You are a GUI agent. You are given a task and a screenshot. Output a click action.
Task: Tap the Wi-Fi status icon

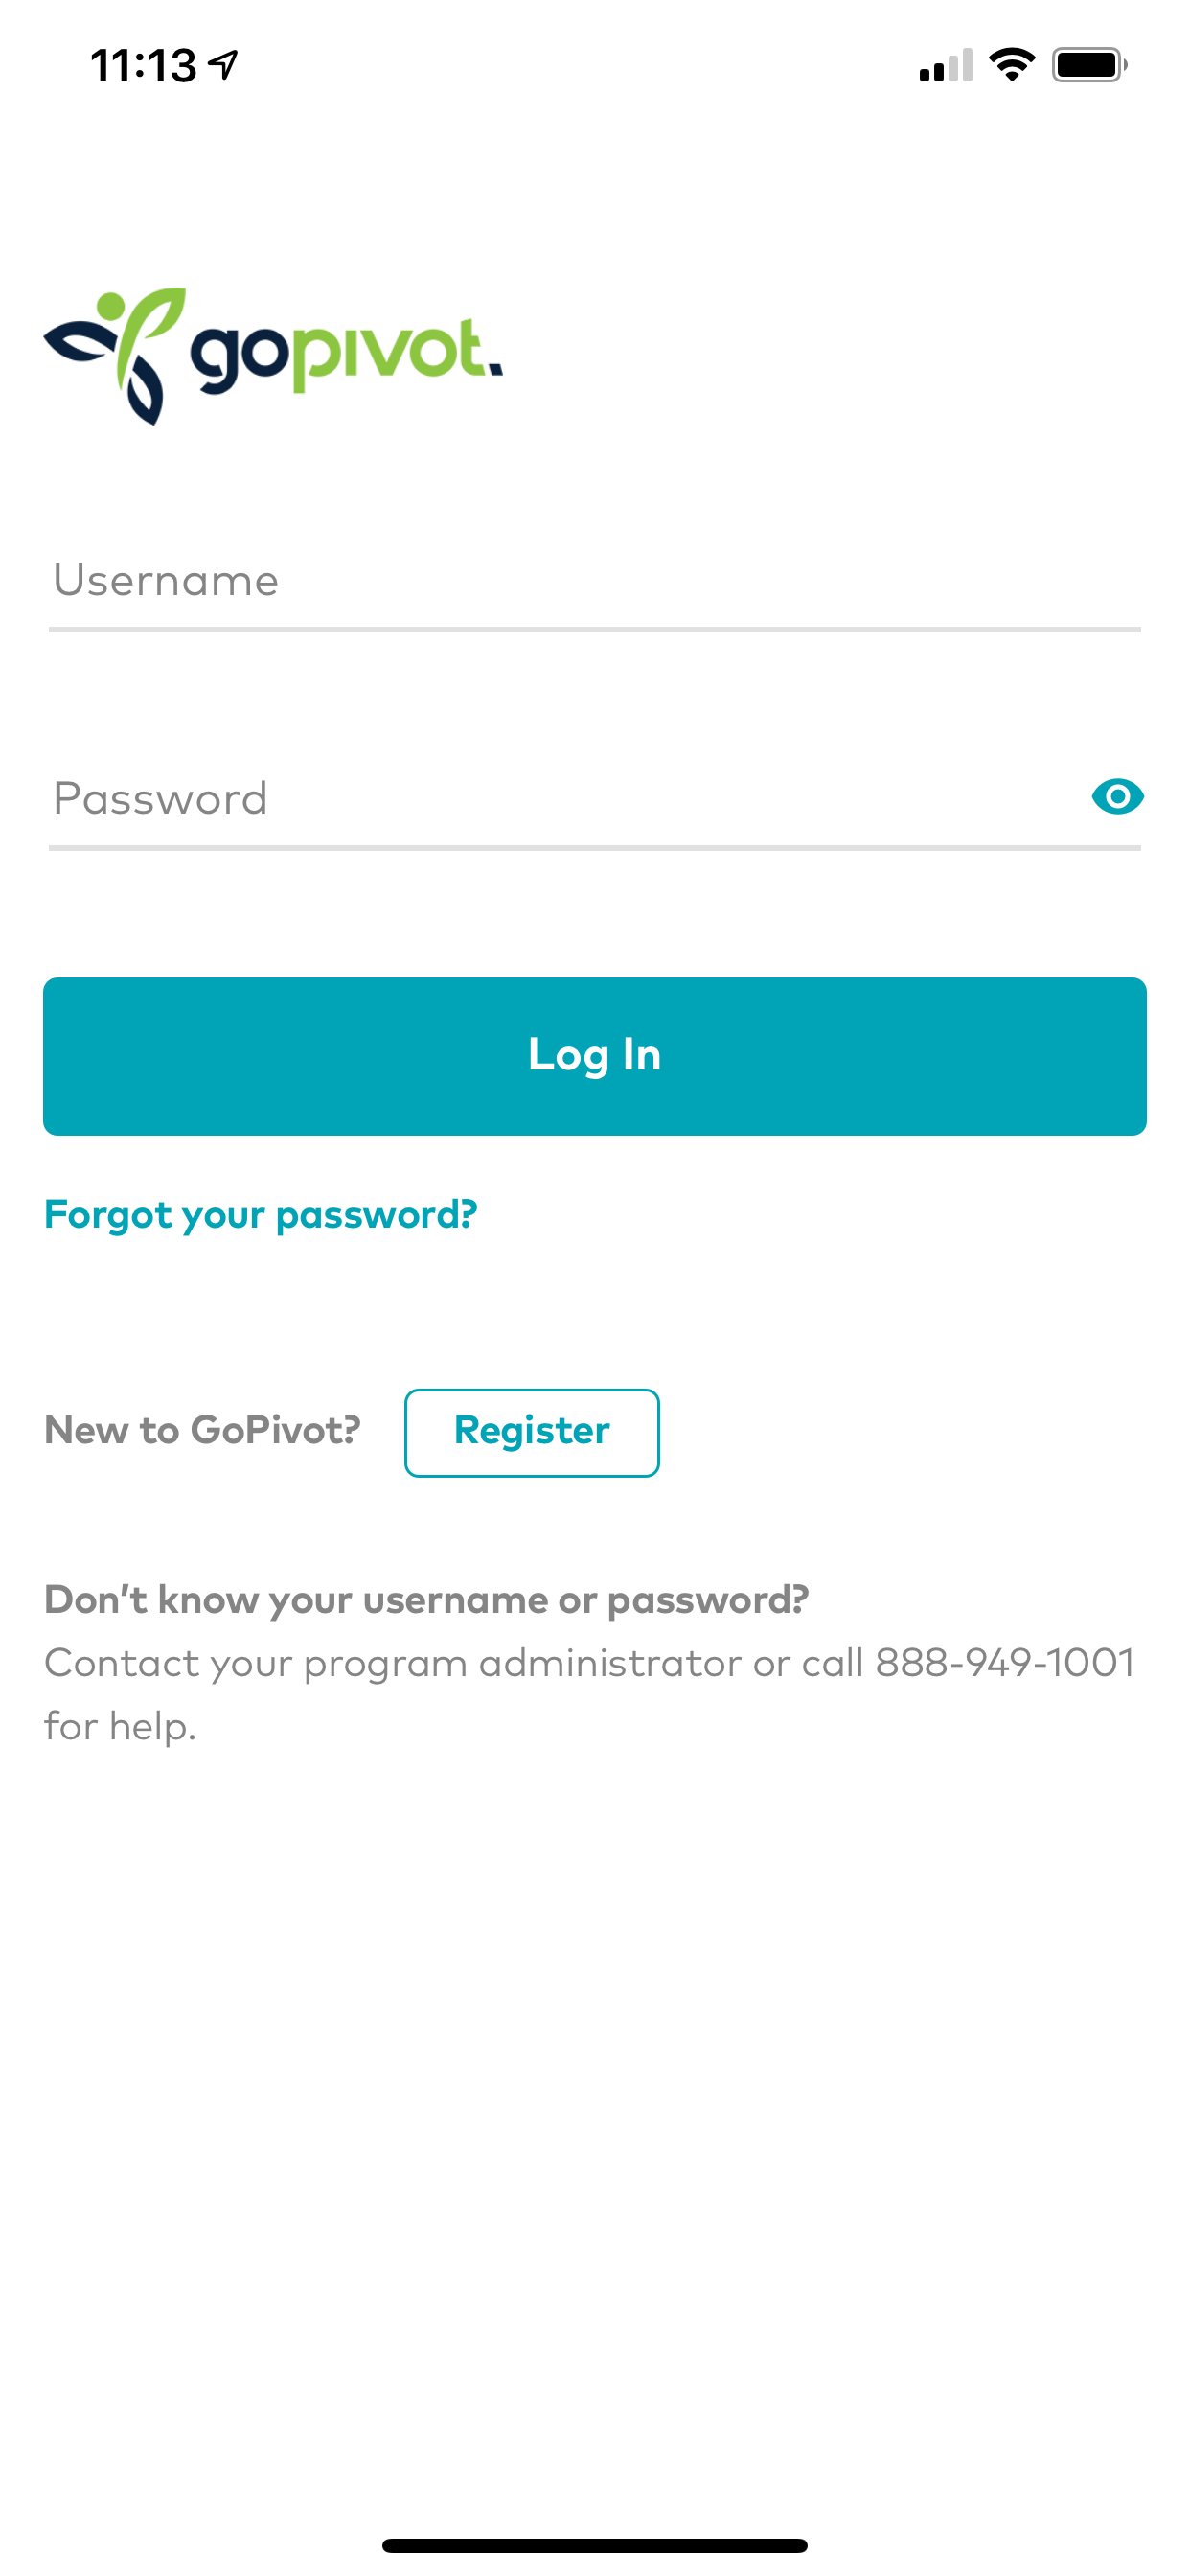tap(1011, 65)
